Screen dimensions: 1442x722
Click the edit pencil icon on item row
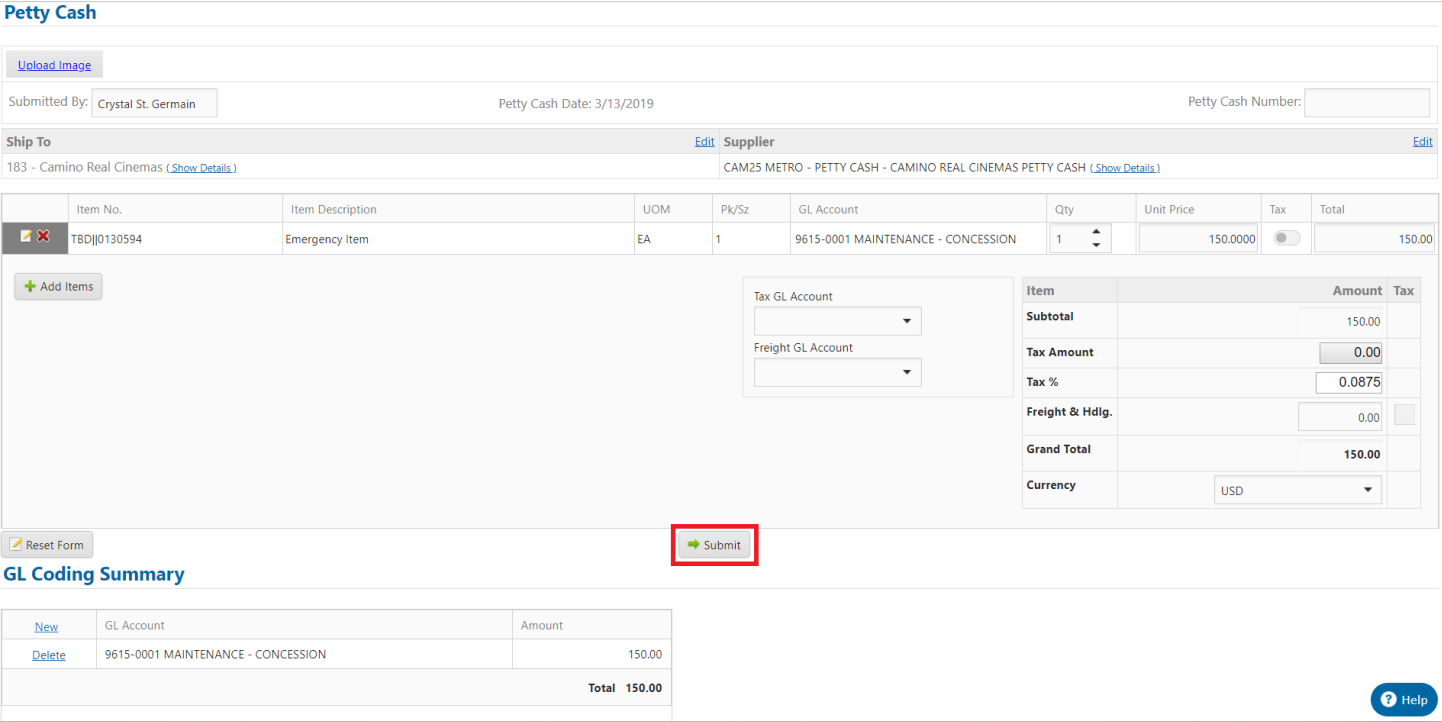coord(26,237)
